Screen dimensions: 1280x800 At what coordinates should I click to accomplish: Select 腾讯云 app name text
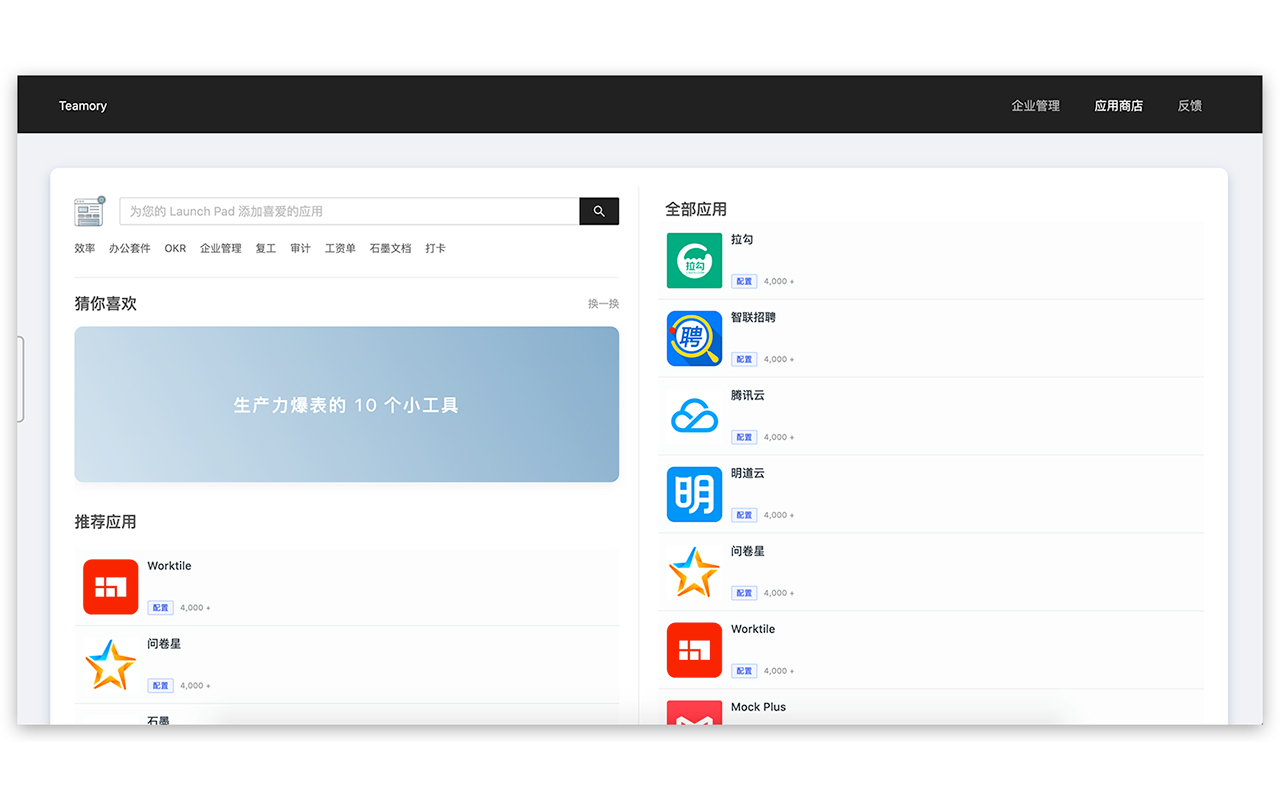[x=748, y=396]
